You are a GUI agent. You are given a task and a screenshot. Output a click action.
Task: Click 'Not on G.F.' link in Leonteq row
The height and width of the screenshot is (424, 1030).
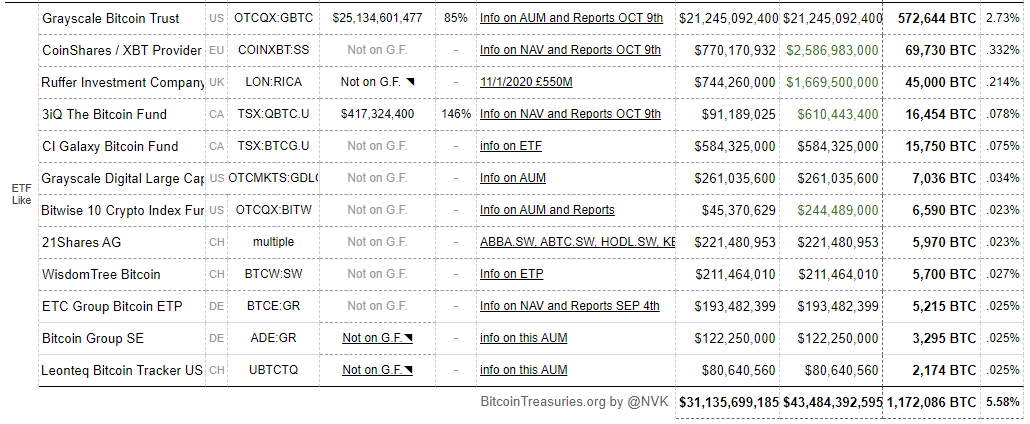point(371,370)
